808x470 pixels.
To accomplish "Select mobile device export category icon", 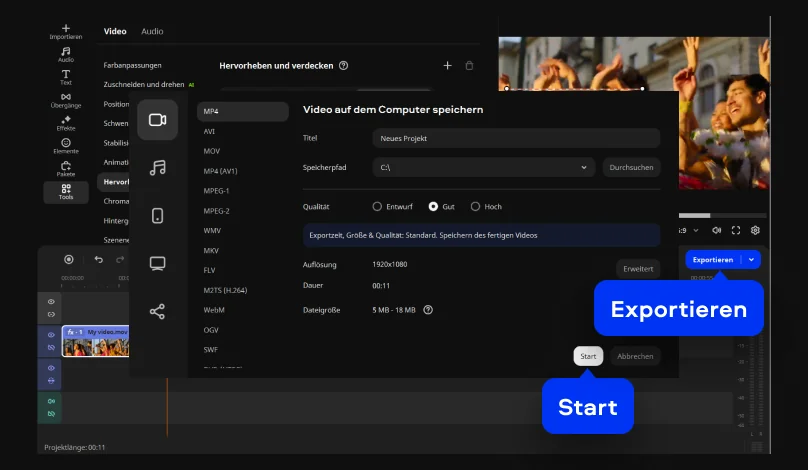I will [x=157, y=215].
